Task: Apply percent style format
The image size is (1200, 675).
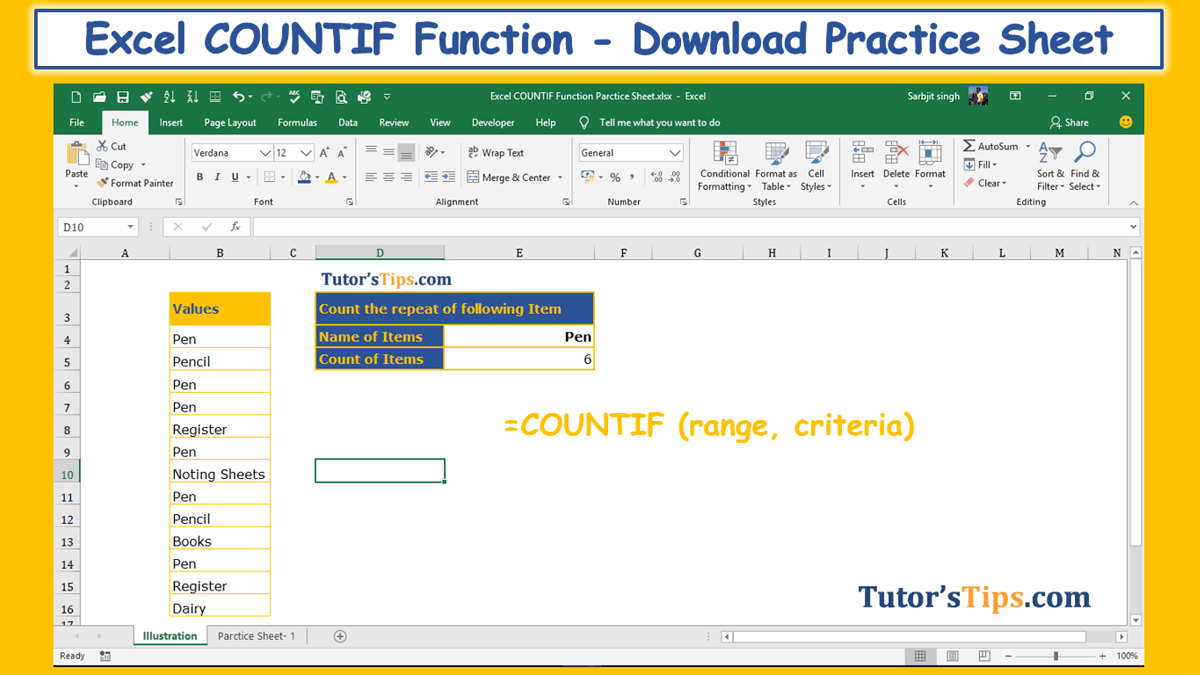Action: click(615, 177)
